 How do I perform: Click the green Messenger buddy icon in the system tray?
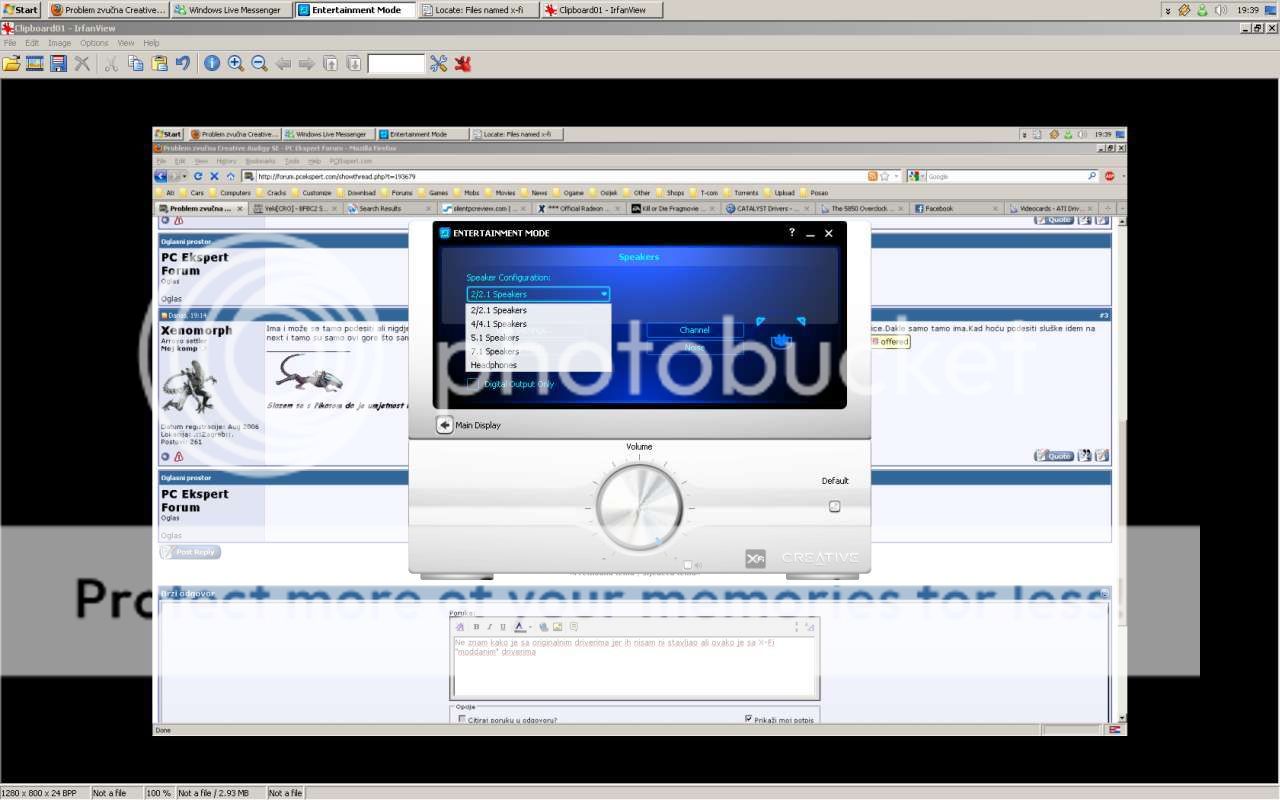click(x=1202, y=10)
